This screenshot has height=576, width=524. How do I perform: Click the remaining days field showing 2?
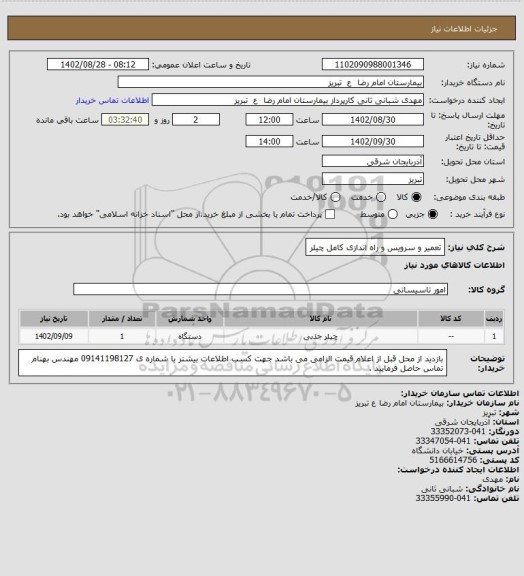coord(196,120)
